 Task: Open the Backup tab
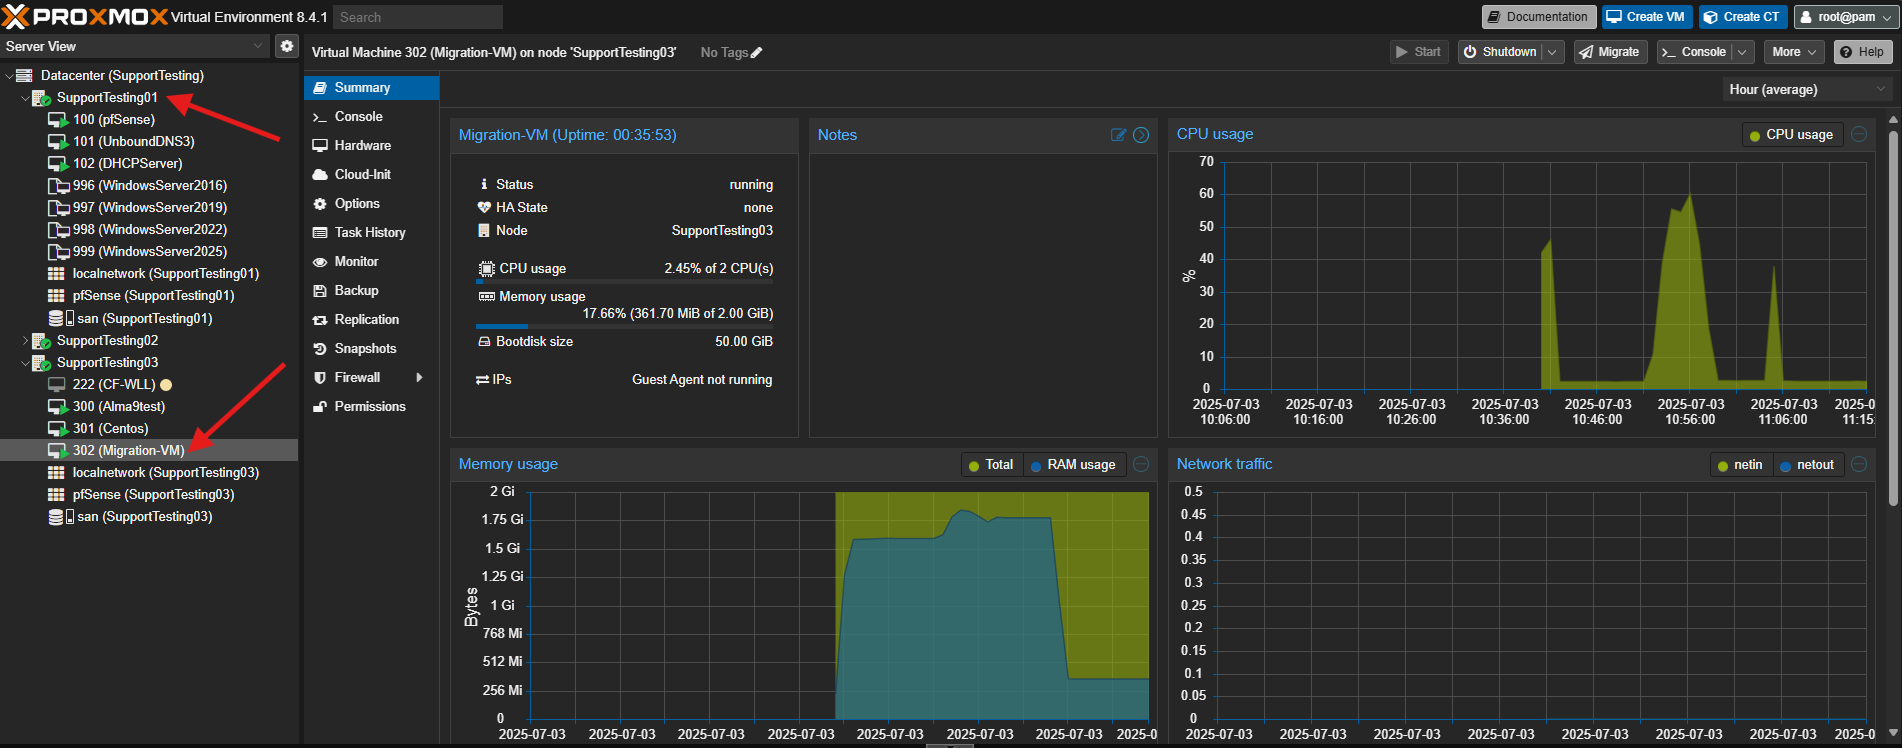coord(371,291)
